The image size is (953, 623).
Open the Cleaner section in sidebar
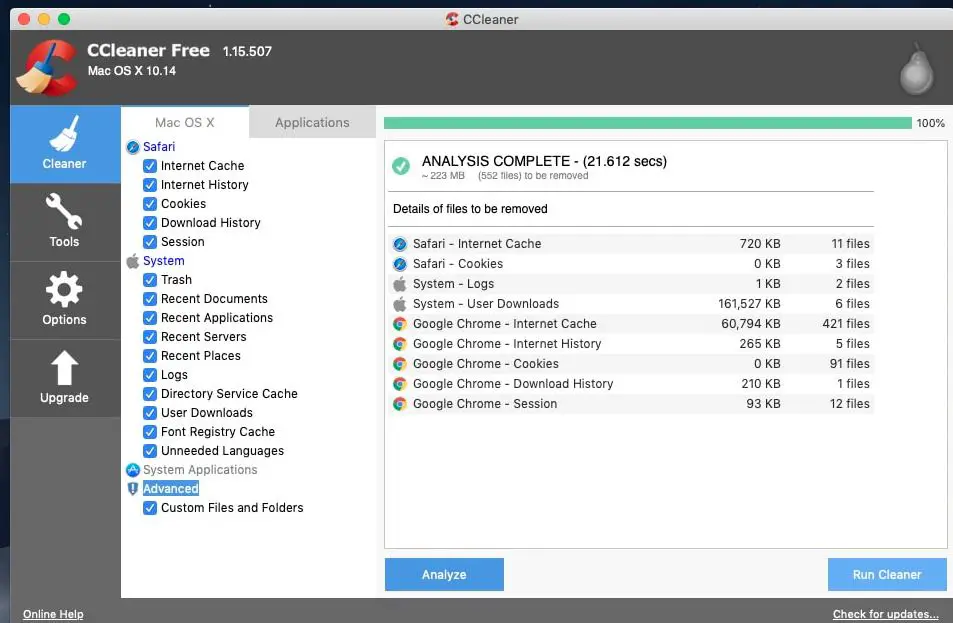pyautogui.click(x=64, y=144)
